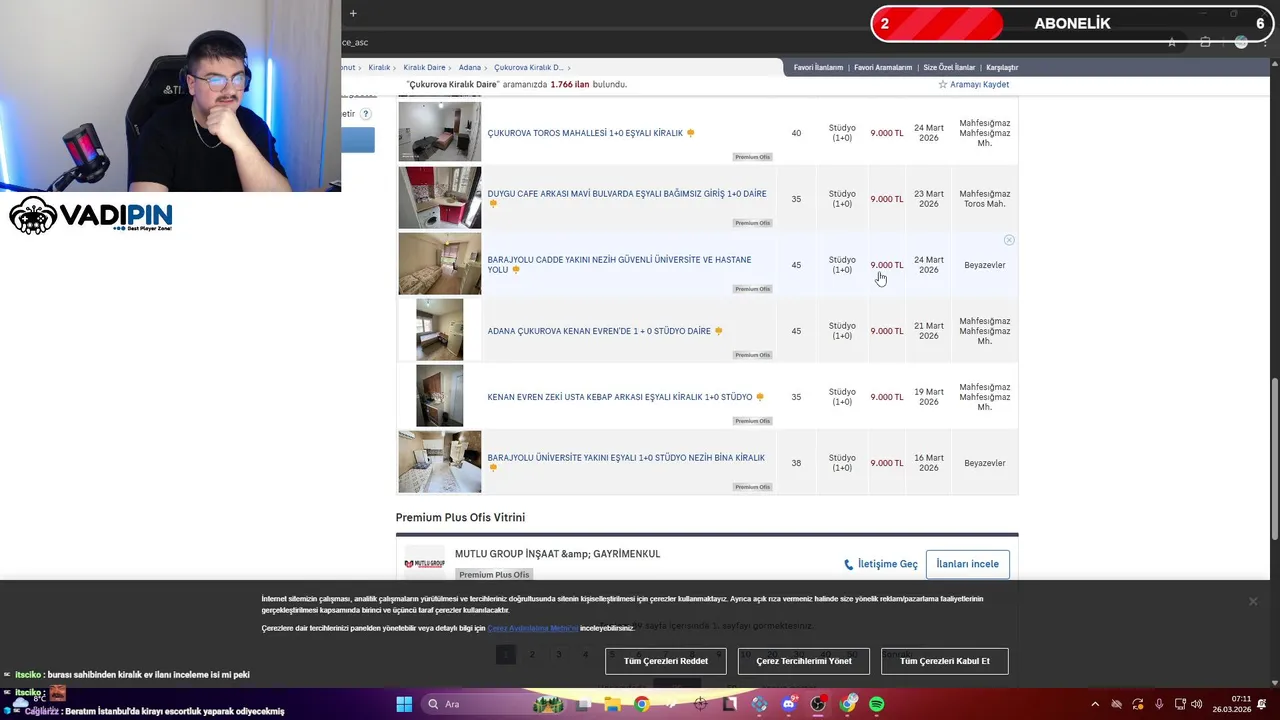Viewport: 1280px width, 720px height.
Task: Open listing Barajyolu Üniversite Yakını Eşyalı 1+0
Action: tap(626, 458)
